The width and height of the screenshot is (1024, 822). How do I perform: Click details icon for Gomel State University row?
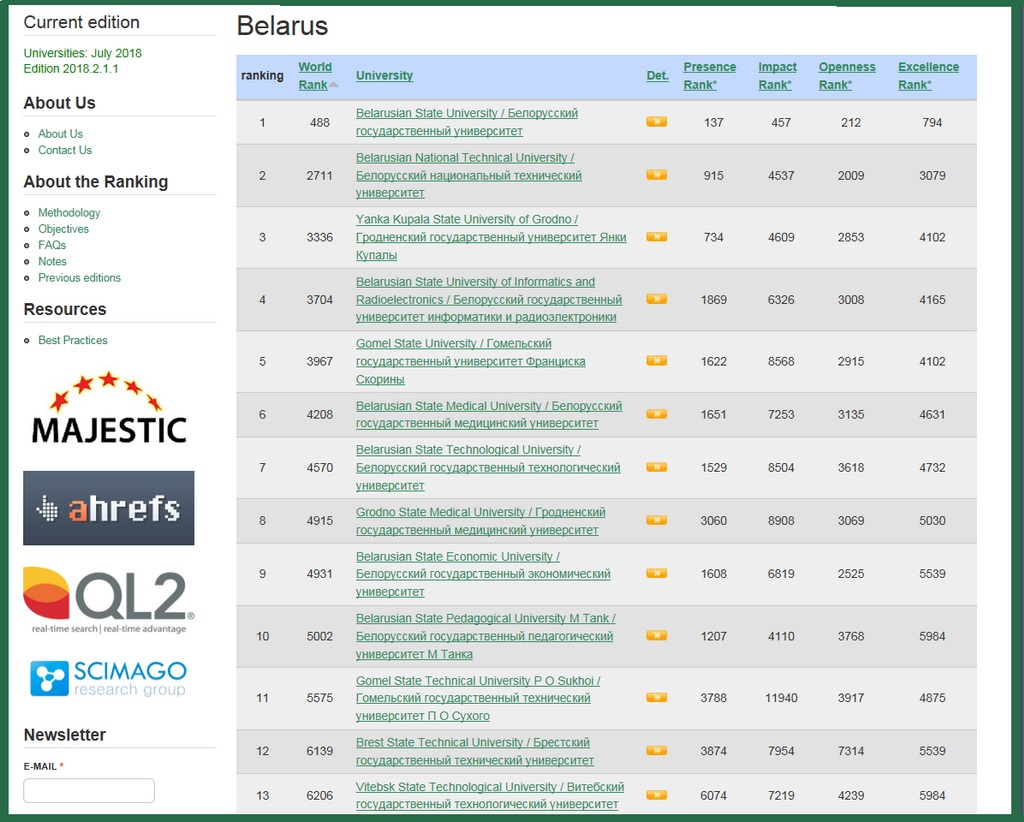656,361
